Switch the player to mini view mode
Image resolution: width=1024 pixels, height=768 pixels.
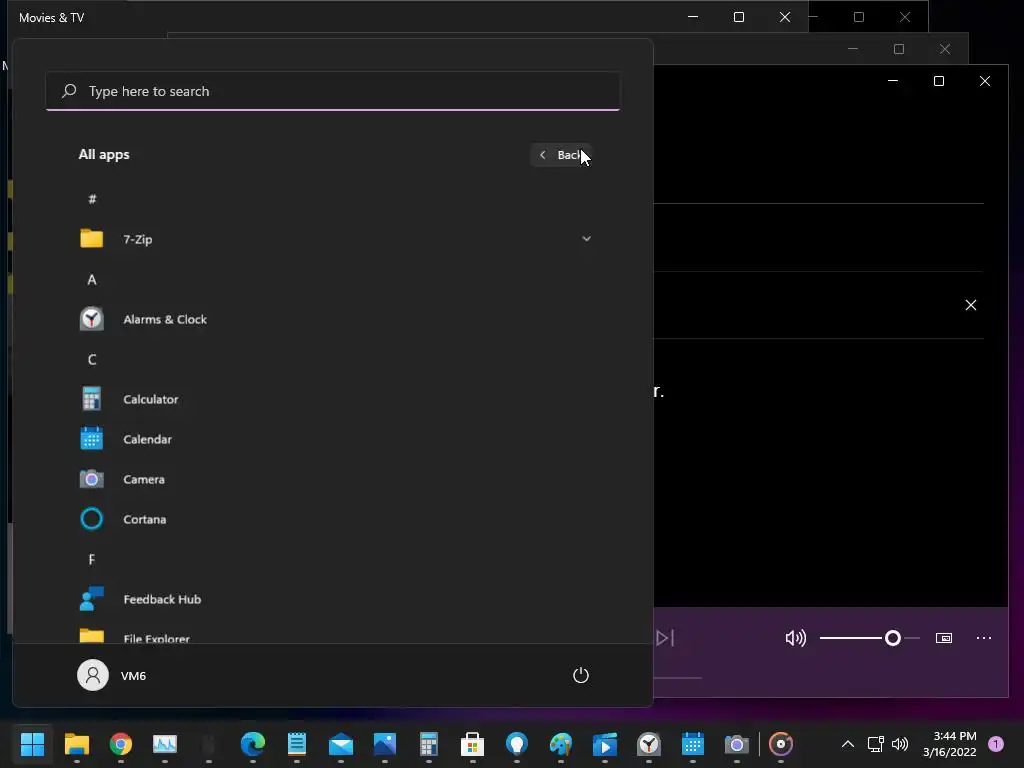point(944,638)
